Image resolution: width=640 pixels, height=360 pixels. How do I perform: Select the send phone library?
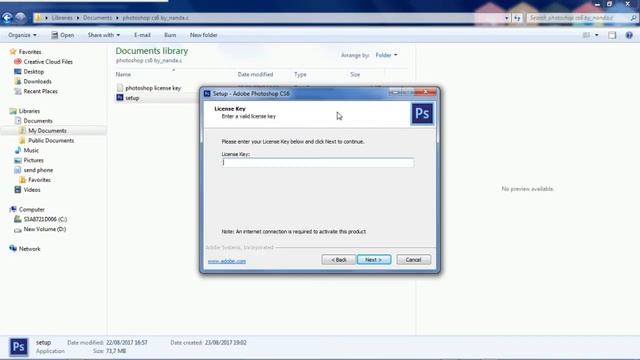[x=38, y=170]
